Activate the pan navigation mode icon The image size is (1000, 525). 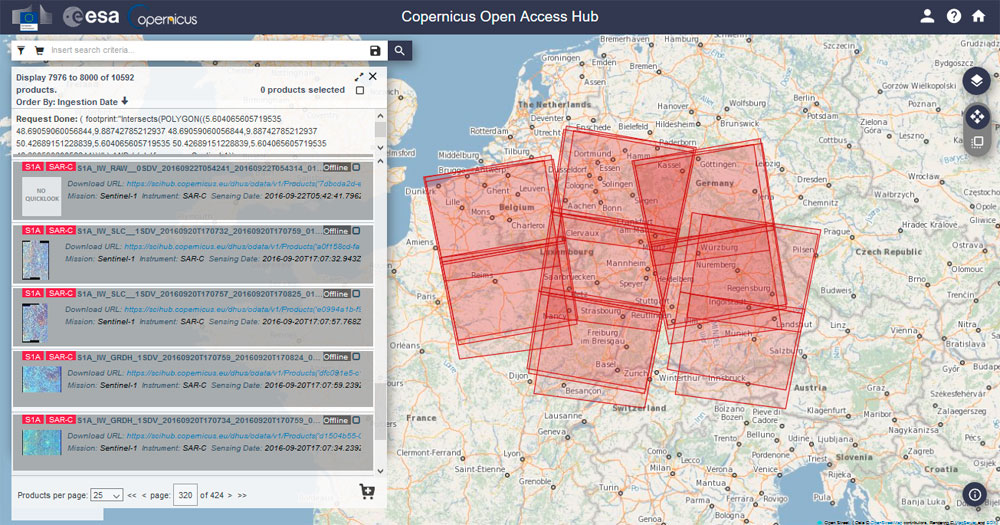[976, 117]
